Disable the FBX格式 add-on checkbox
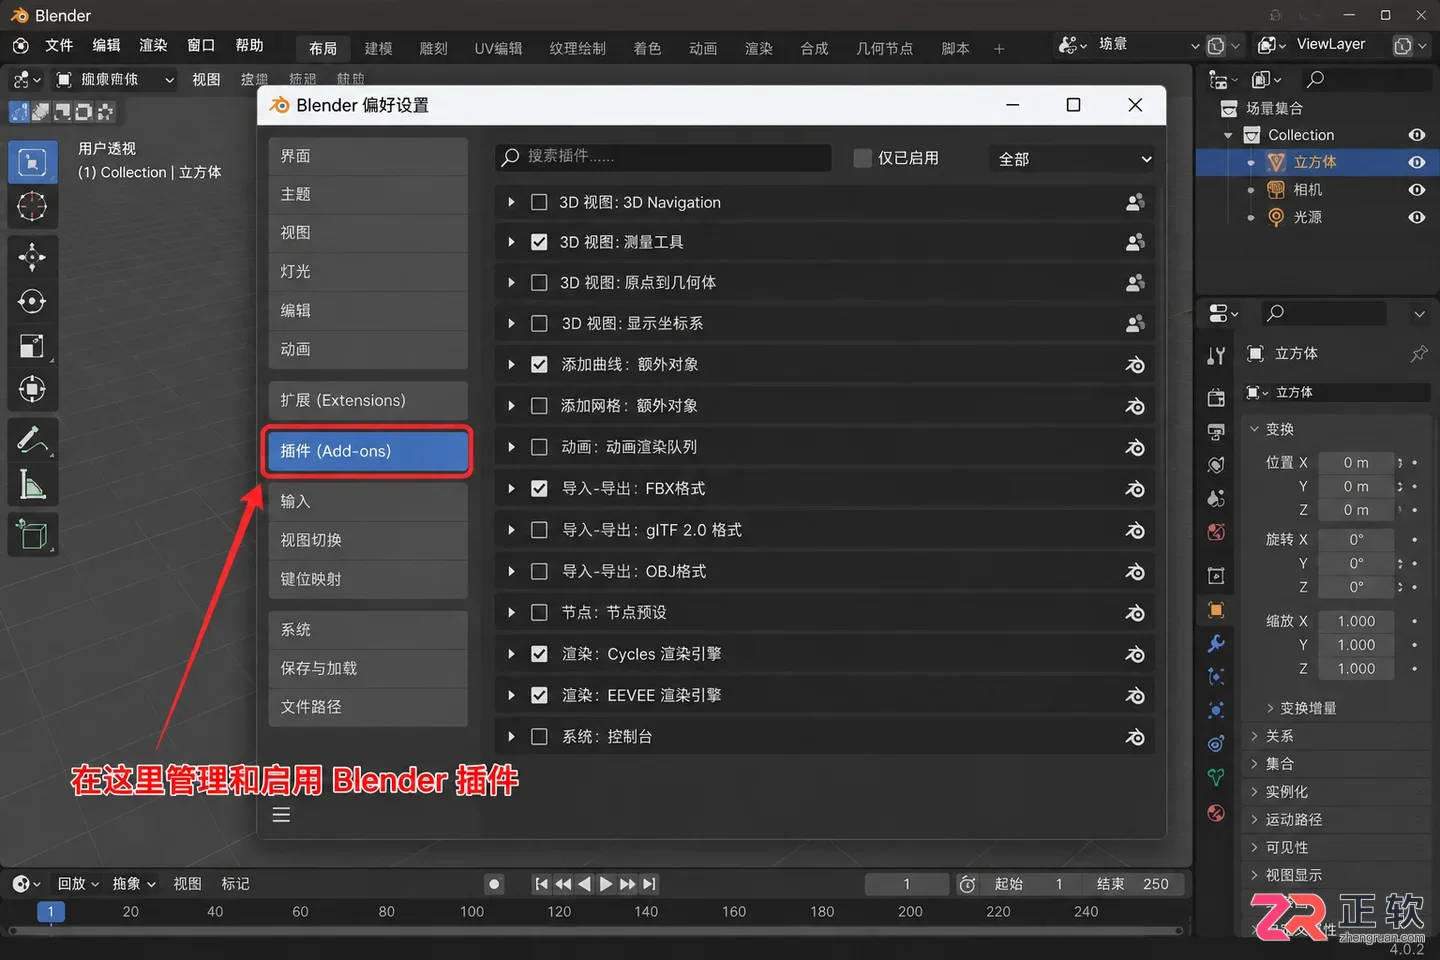Viewport: 1440px width, 960px height. 539,489
